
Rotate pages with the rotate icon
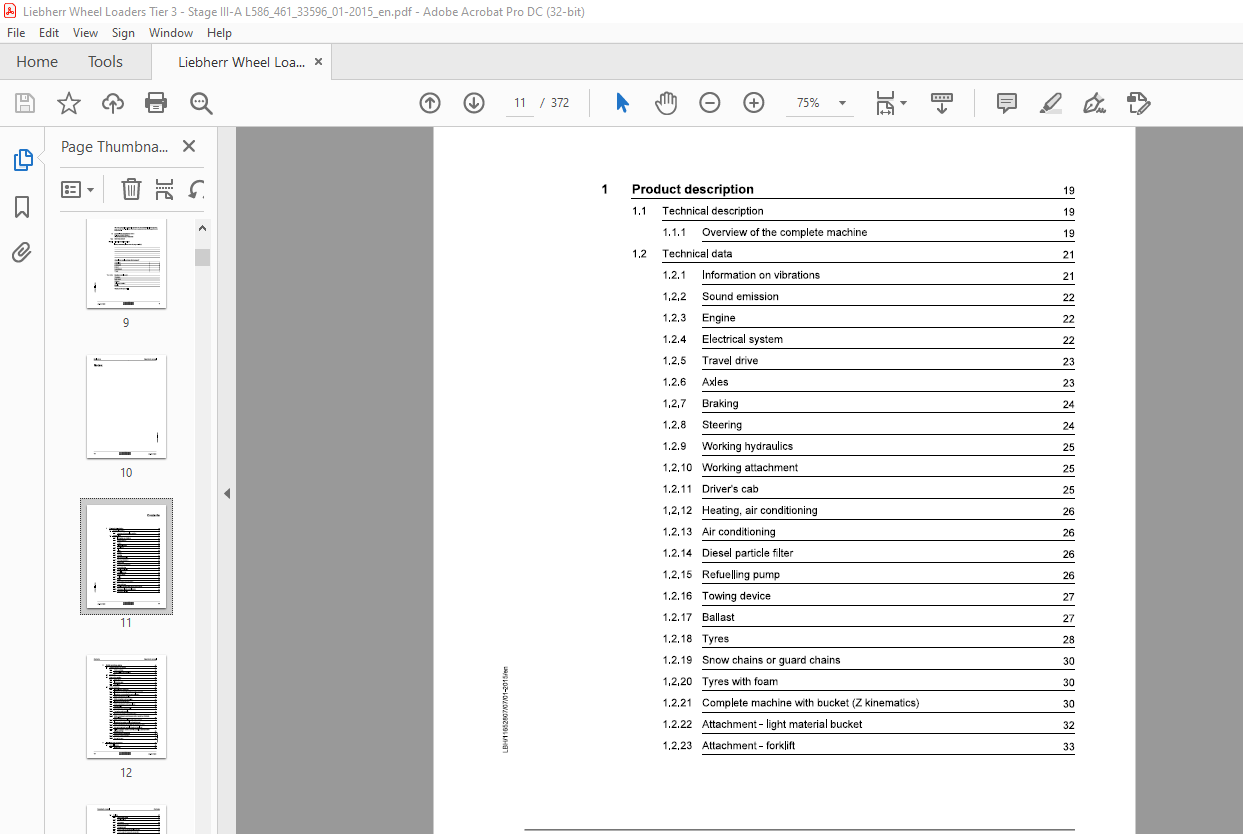point(197,189)
